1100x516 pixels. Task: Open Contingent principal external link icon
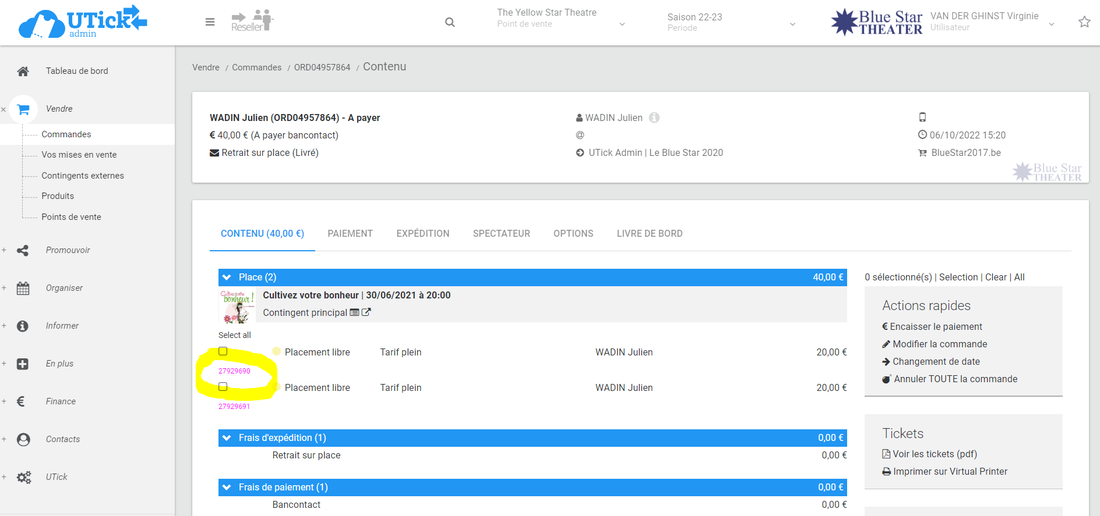366,313
